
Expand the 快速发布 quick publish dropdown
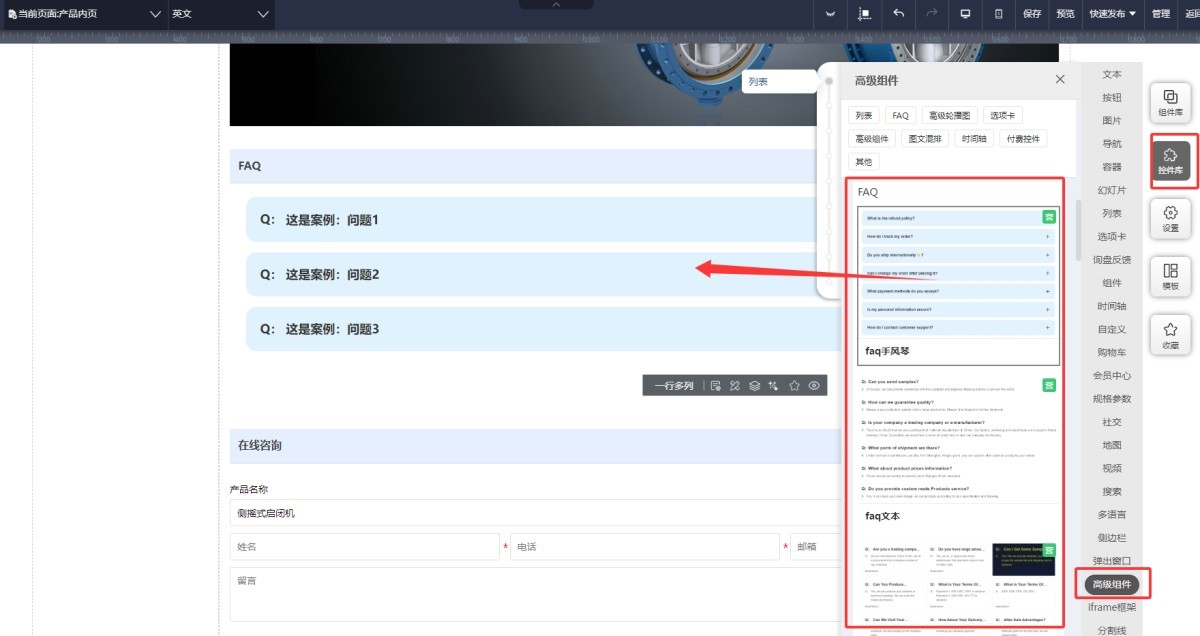coord(1112,14)
